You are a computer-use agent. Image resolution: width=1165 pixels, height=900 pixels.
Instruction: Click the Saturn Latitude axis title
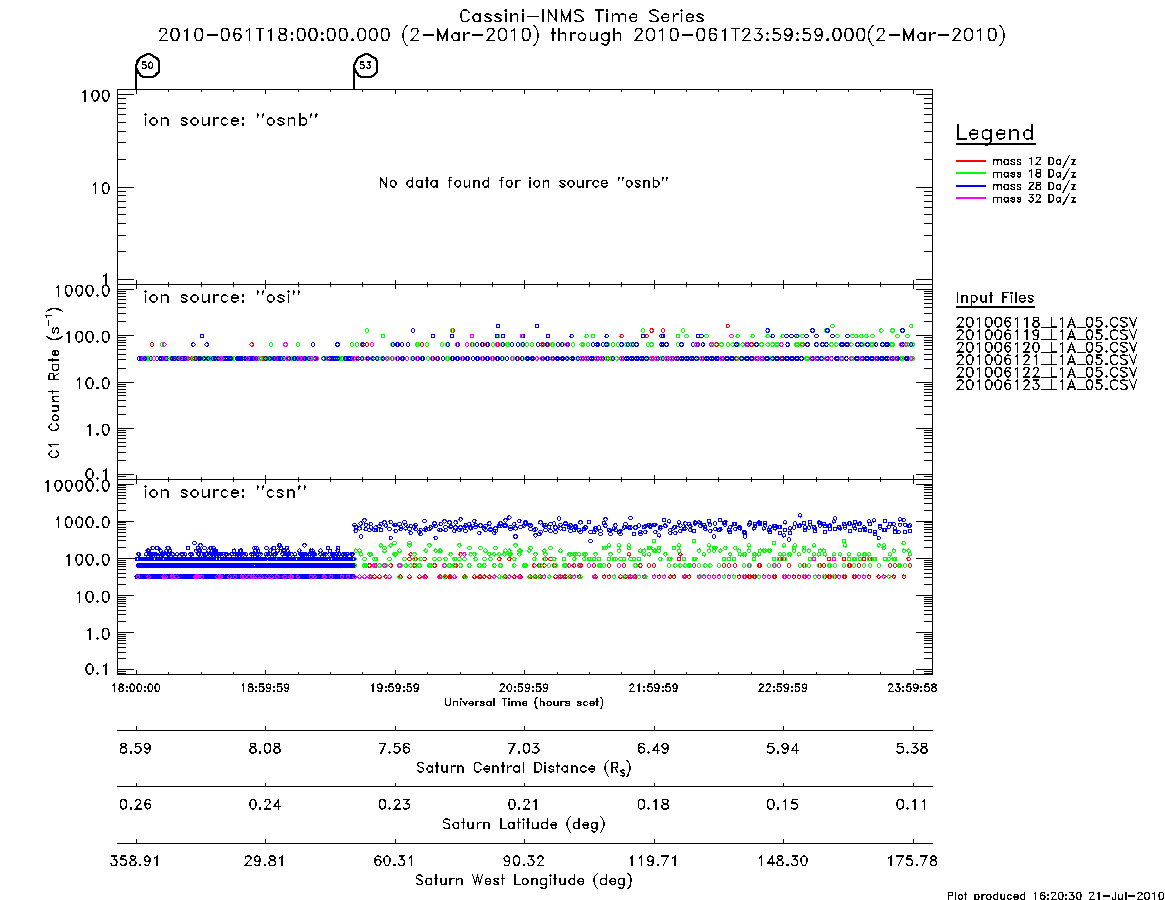point(524,824)
